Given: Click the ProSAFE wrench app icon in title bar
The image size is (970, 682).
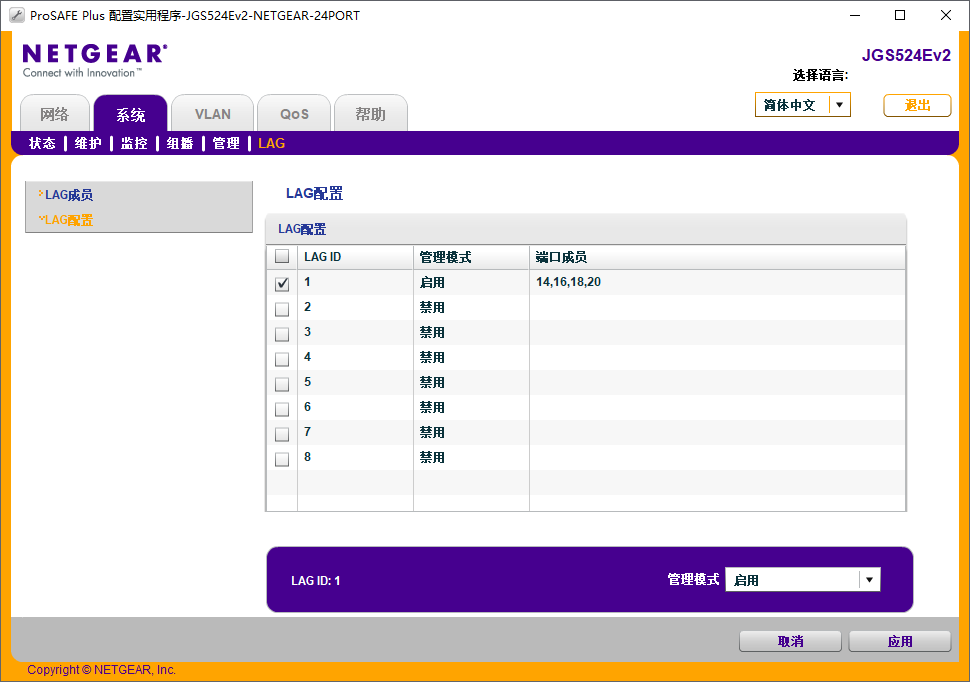Looking at the screenshot, I should 17,15.
